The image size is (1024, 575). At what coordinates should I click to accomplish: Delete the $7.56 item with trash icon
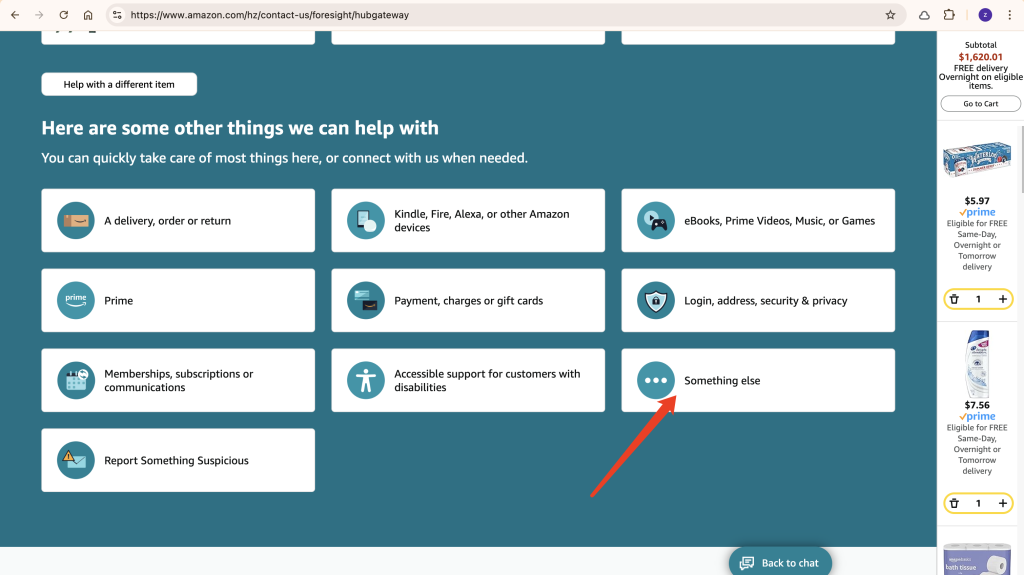coord(954,503)
